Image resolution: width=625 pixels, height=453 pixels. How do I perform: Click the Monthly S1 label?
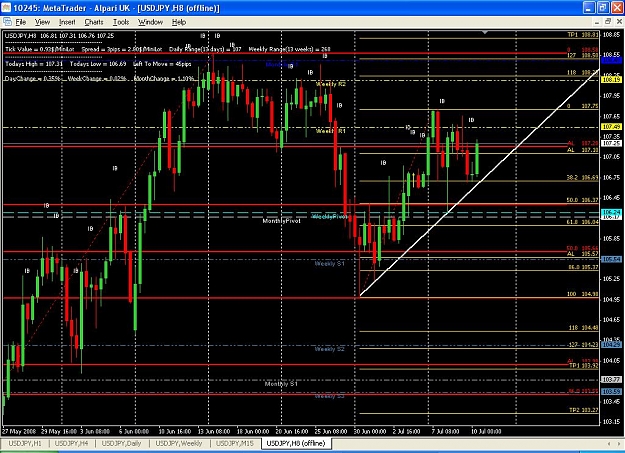281,384
